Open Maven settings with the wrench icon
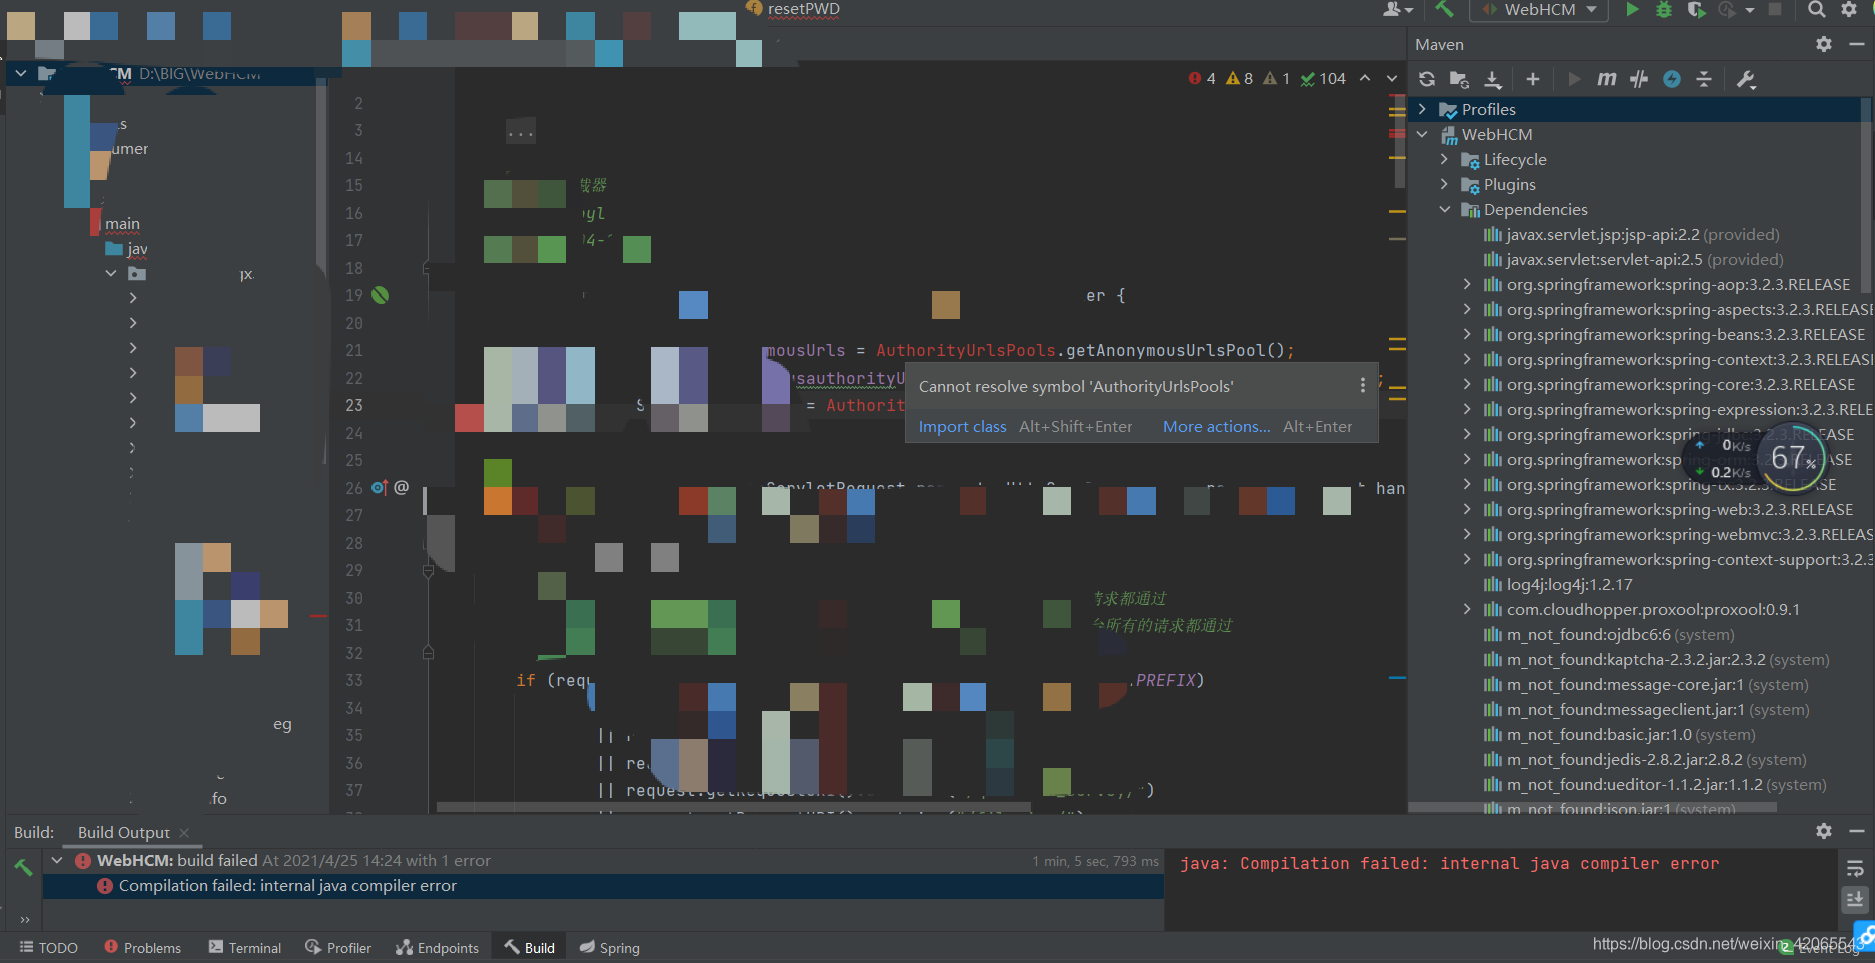This screenshot has height=963, width=1875. click(x=1746, y=79)
